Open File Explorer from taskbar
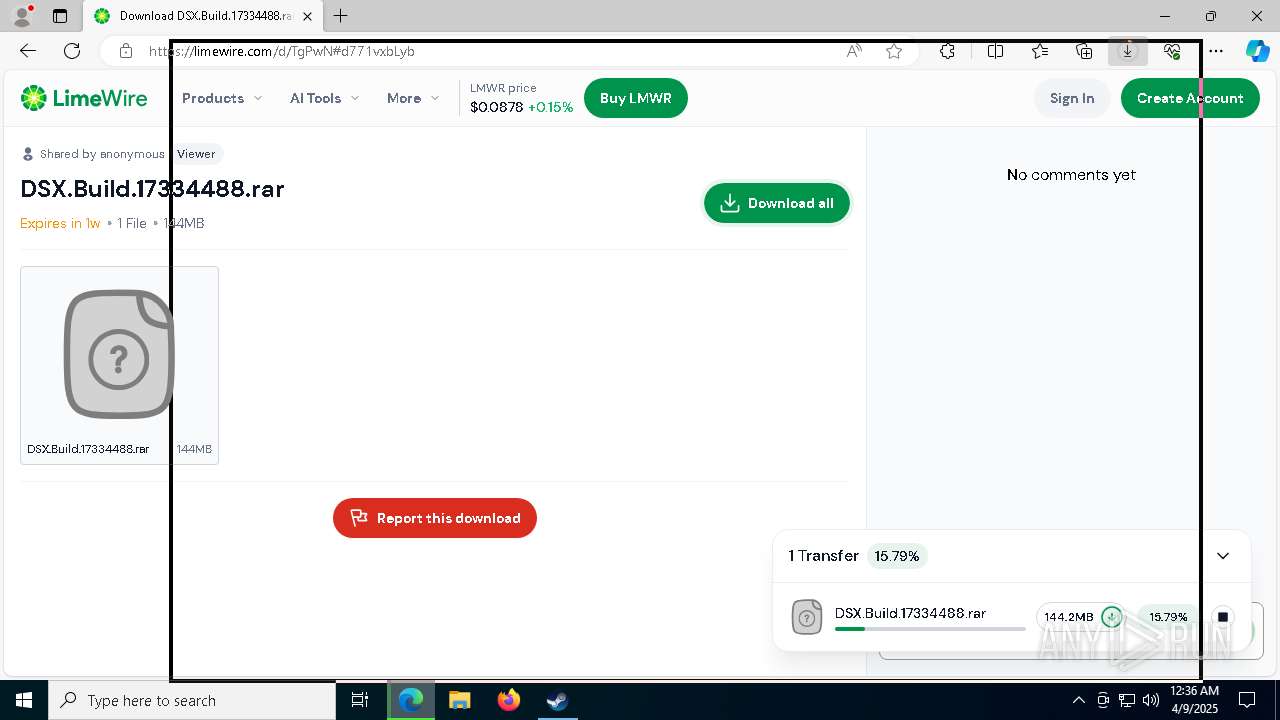 tap(459, 700)
